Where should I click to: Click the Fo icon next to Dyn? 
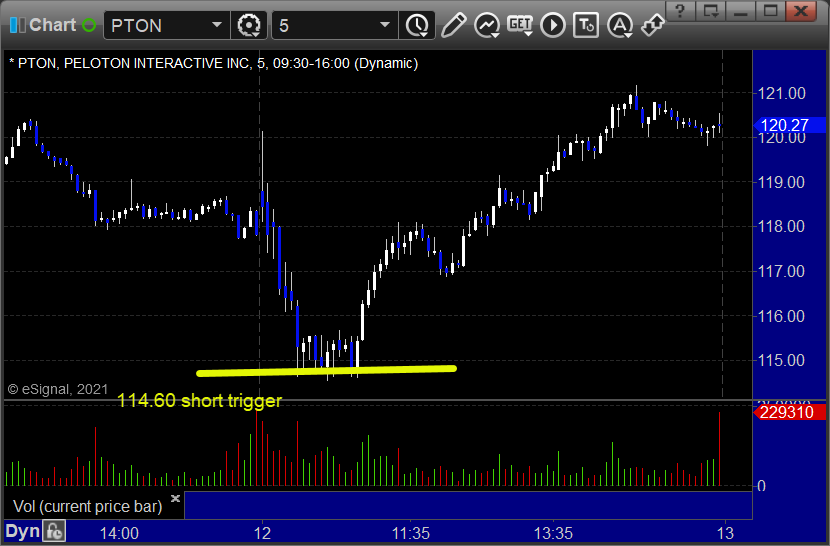[54, 531]
